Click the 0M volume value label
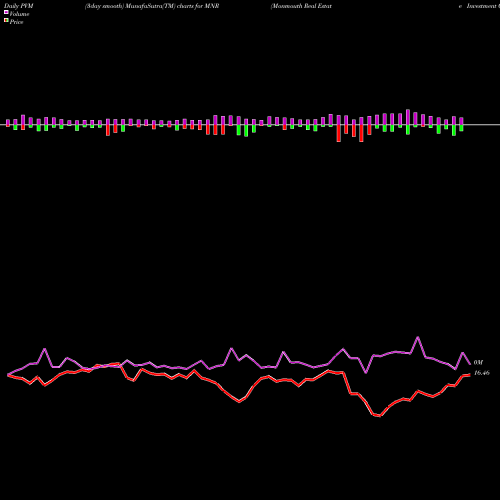 (x=478, y=362)
